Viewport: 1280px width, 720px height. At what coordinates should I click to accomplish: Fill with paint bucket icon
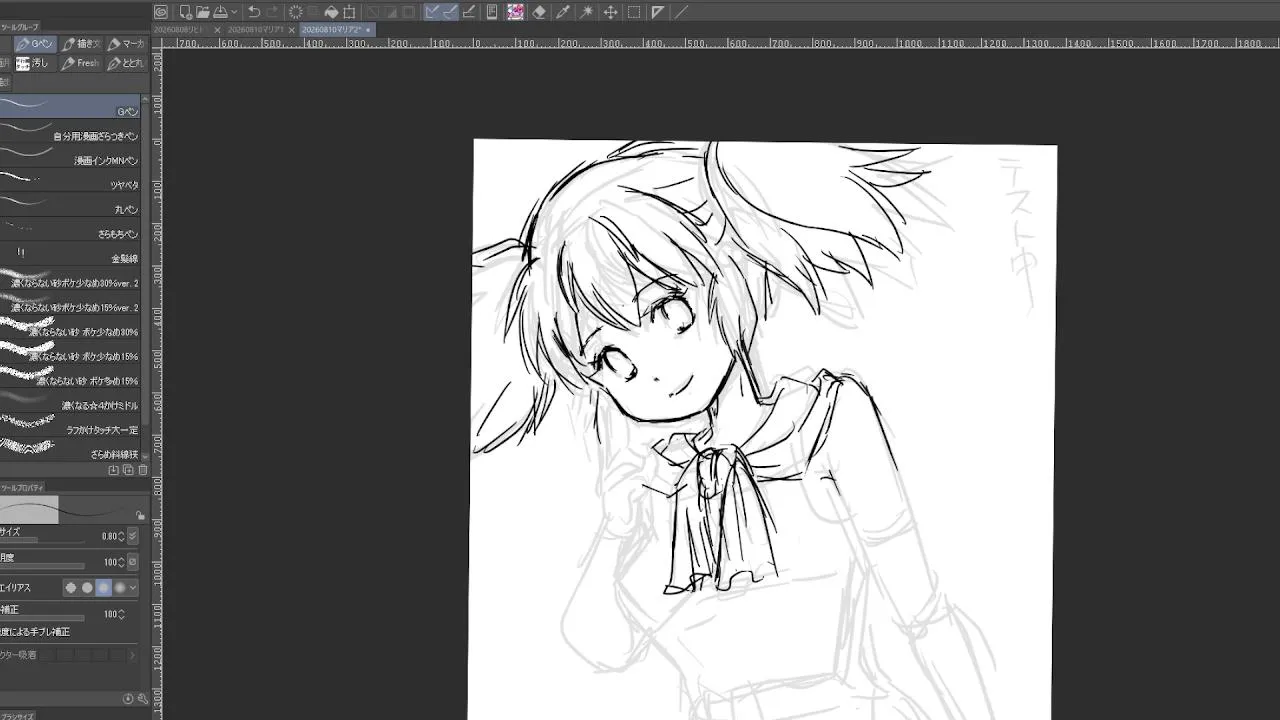pyautogui.click(x=331, y=12)
